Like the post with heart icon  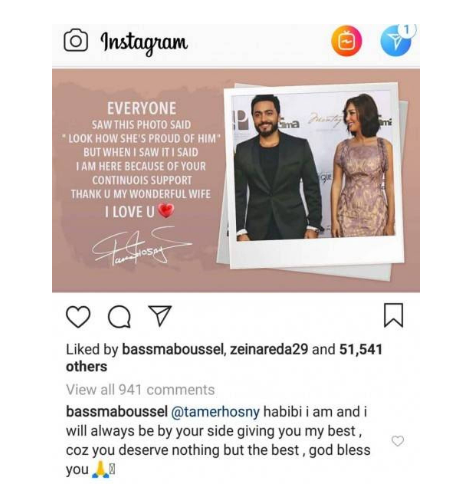pos(78,317)
